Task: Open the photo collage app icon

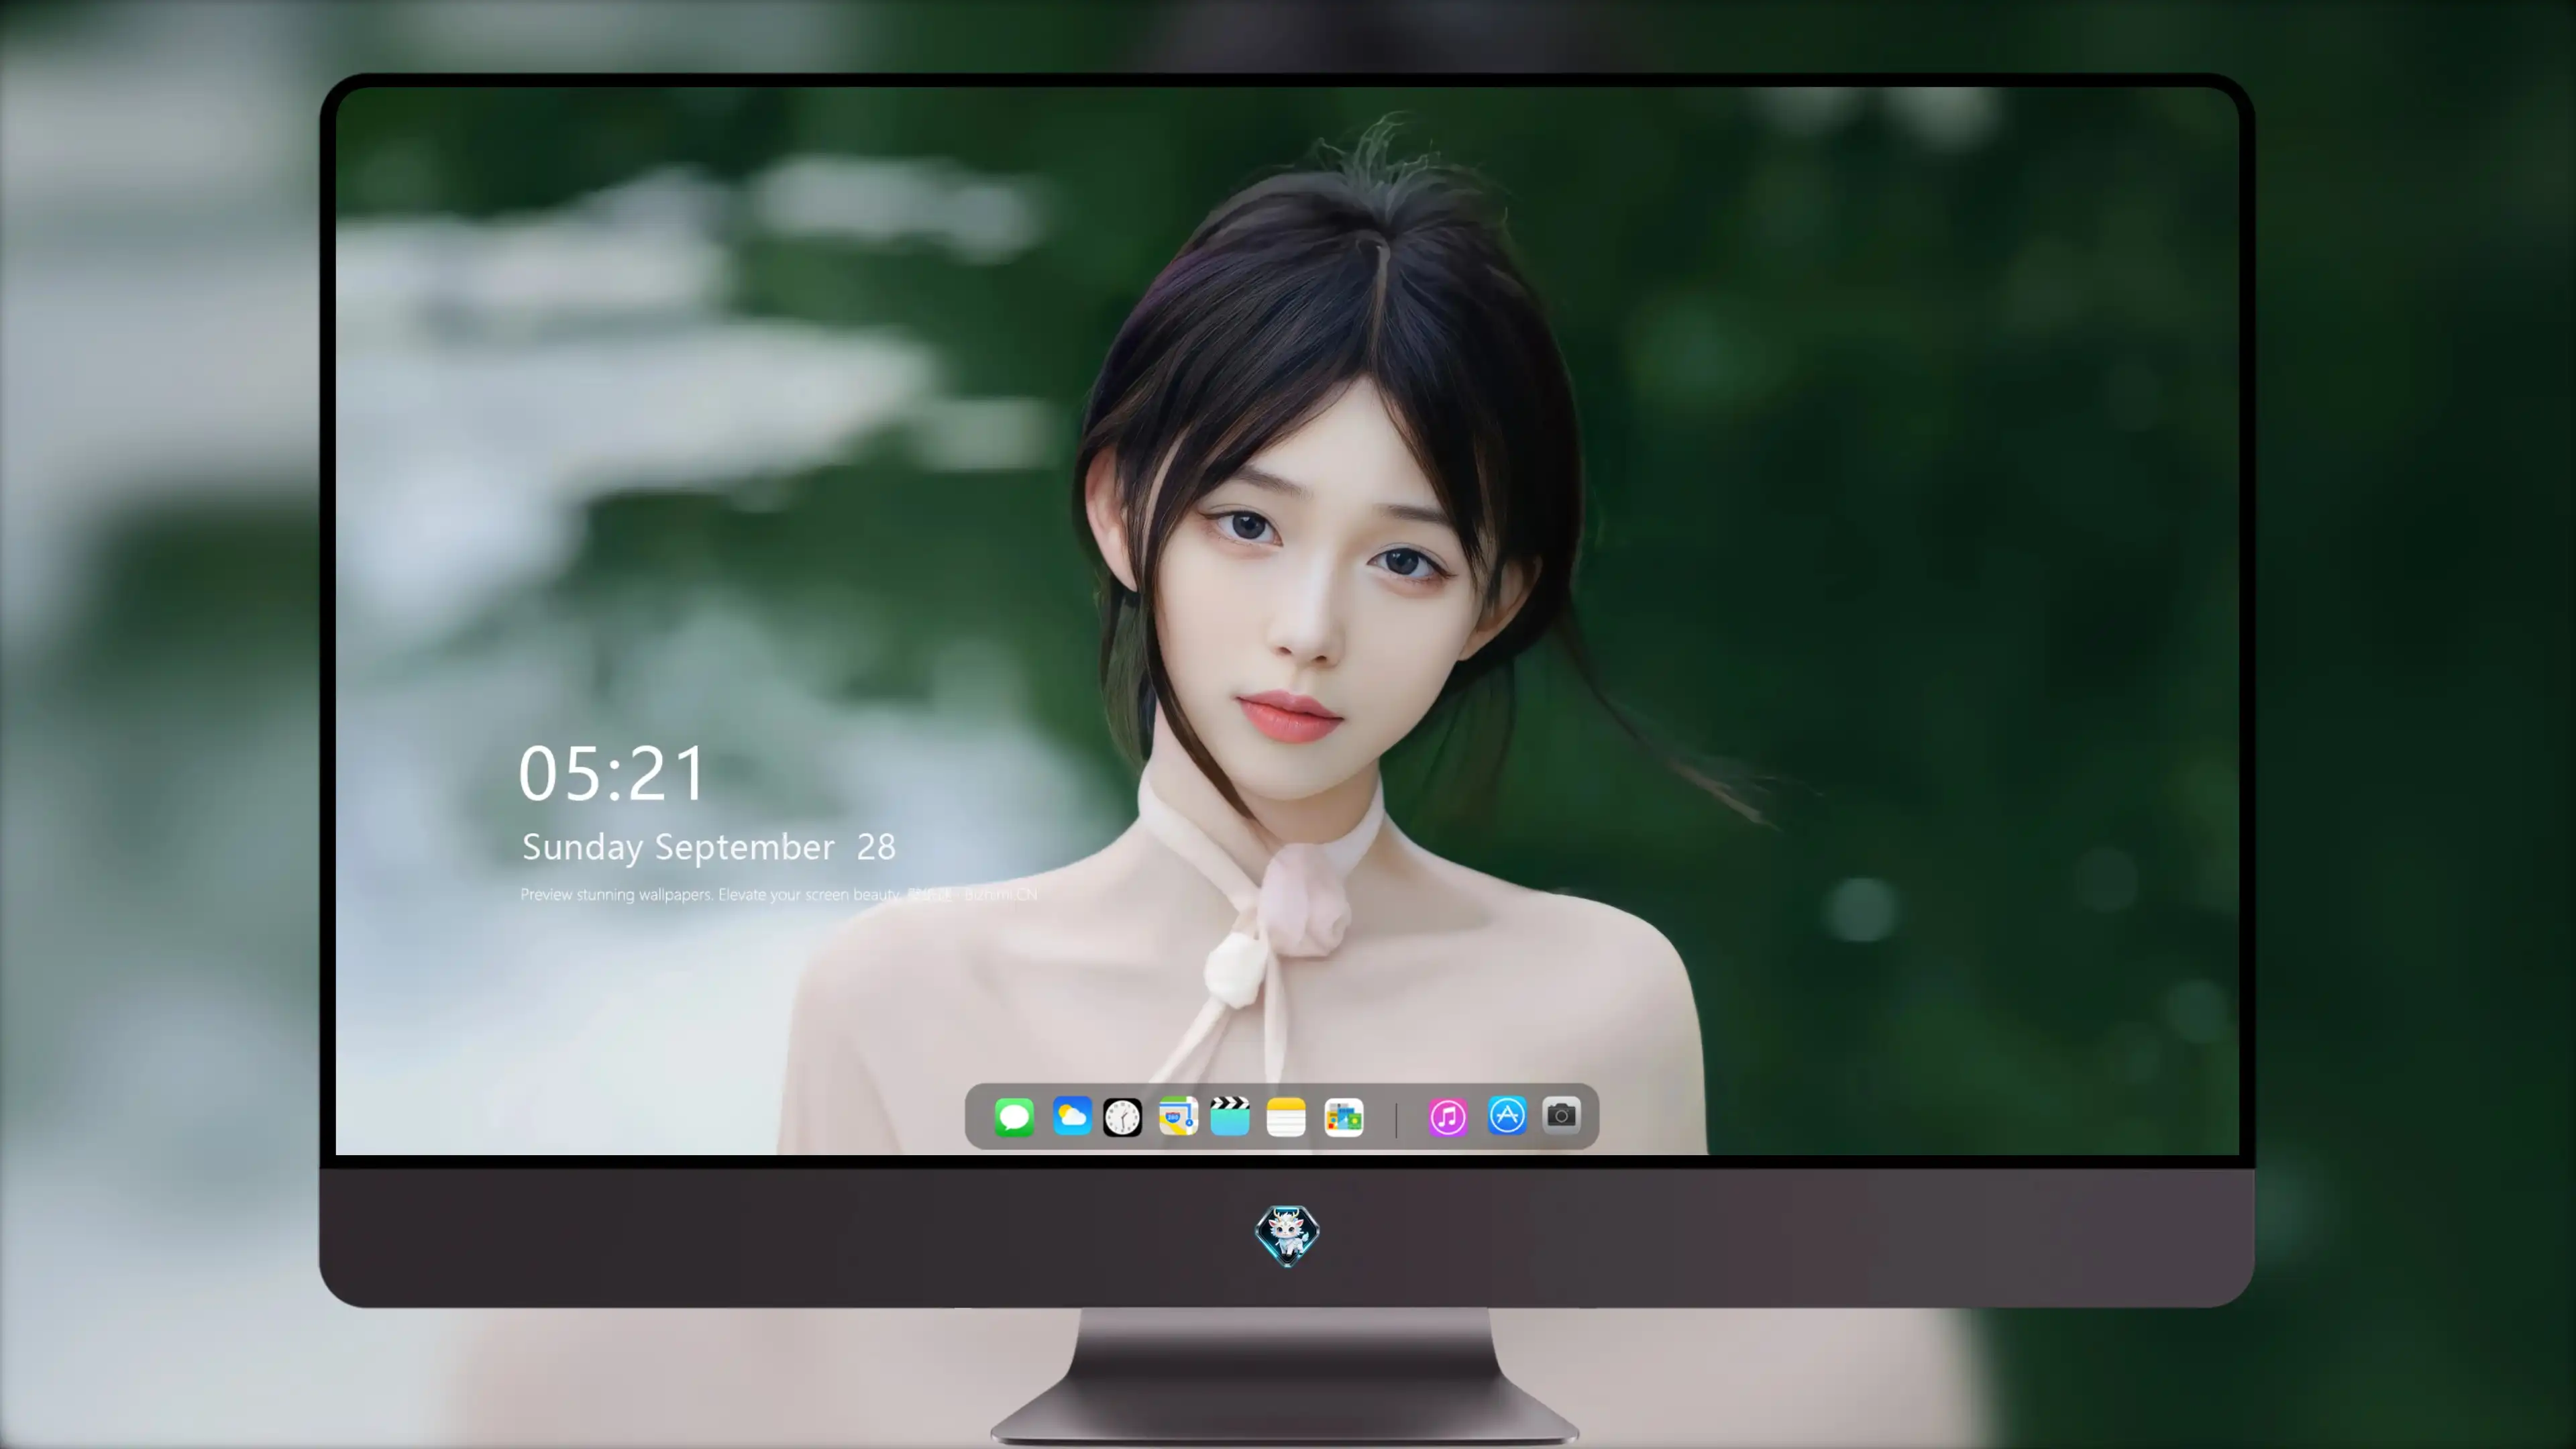Action: tap(1344, 1117)
